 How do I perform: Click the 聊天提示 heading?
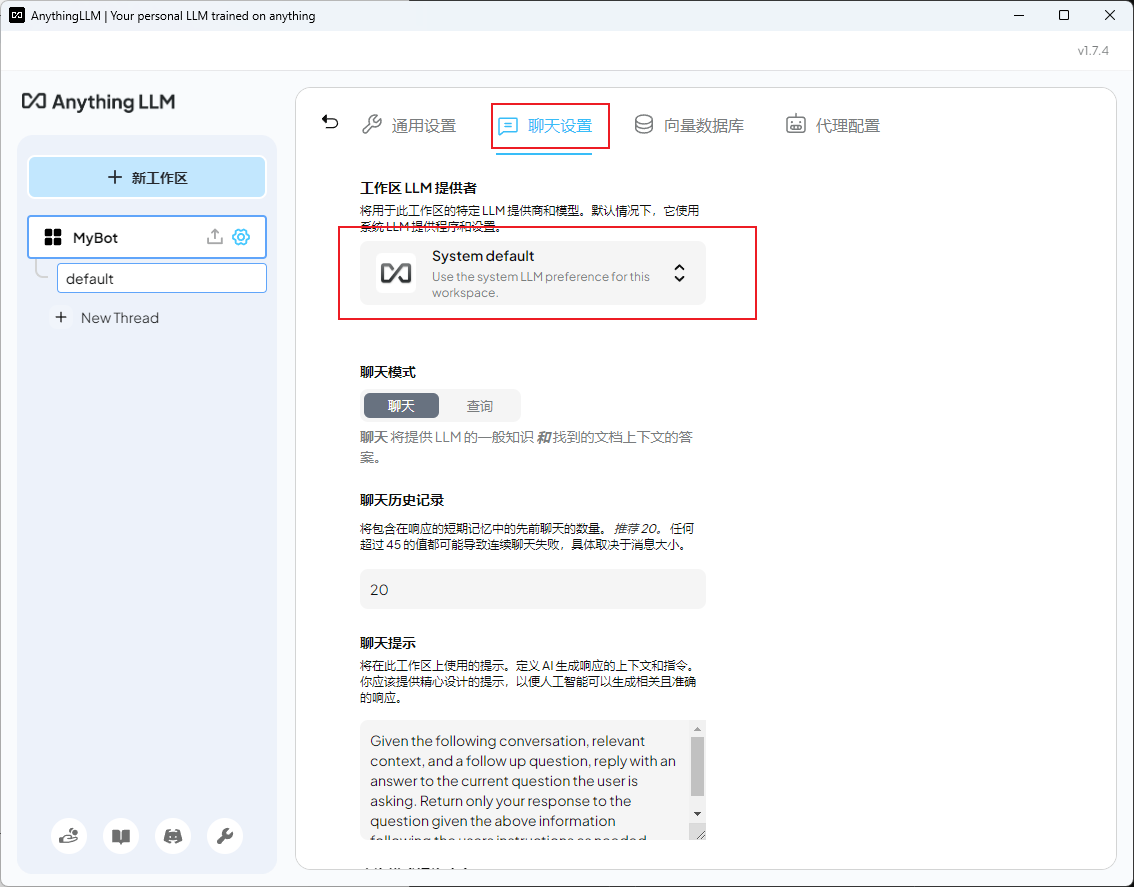click(388, 642)
